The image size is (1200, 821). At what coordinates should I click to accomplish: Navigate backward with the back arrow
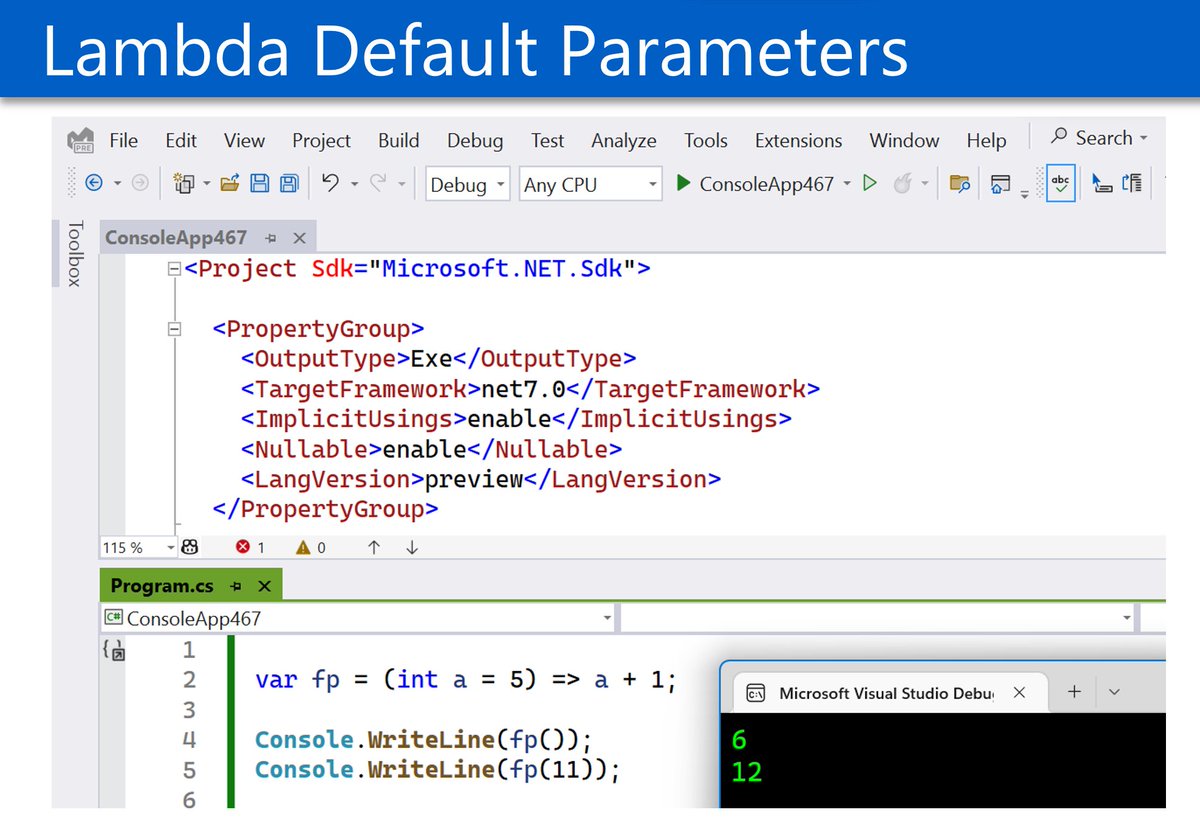94,183
